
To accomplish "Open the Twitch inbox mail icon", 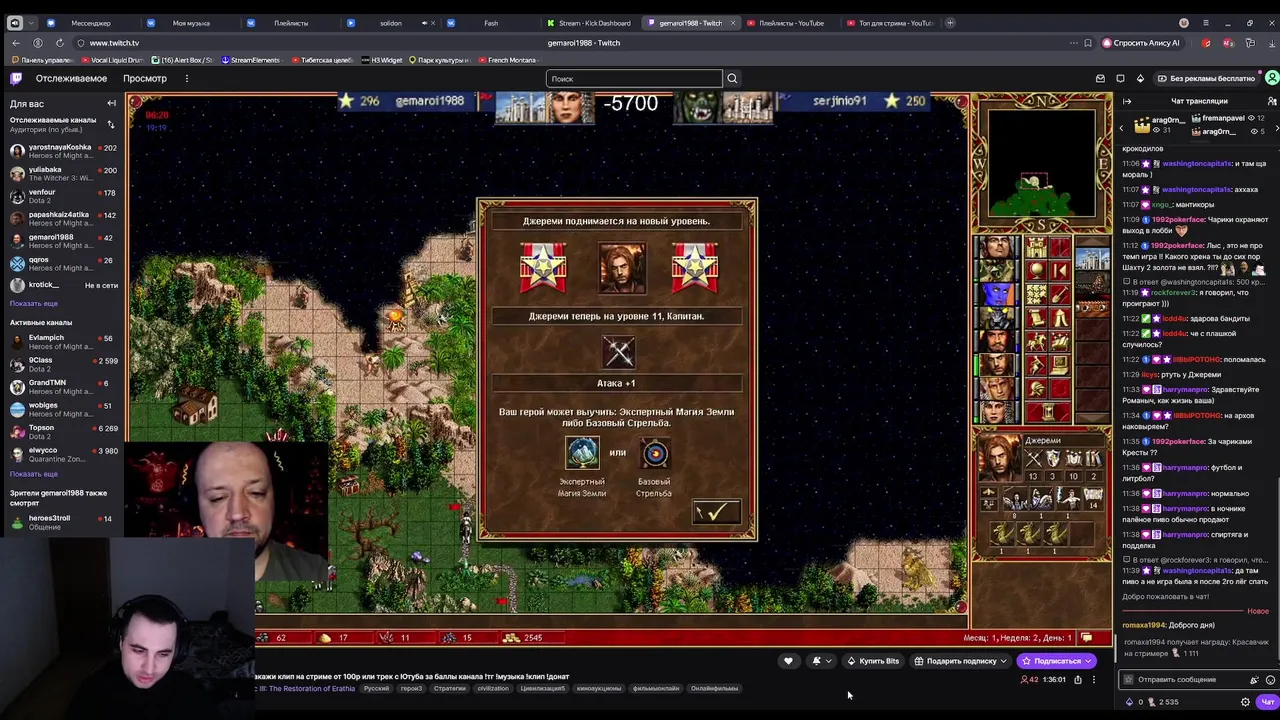I will click(1100, 78).
